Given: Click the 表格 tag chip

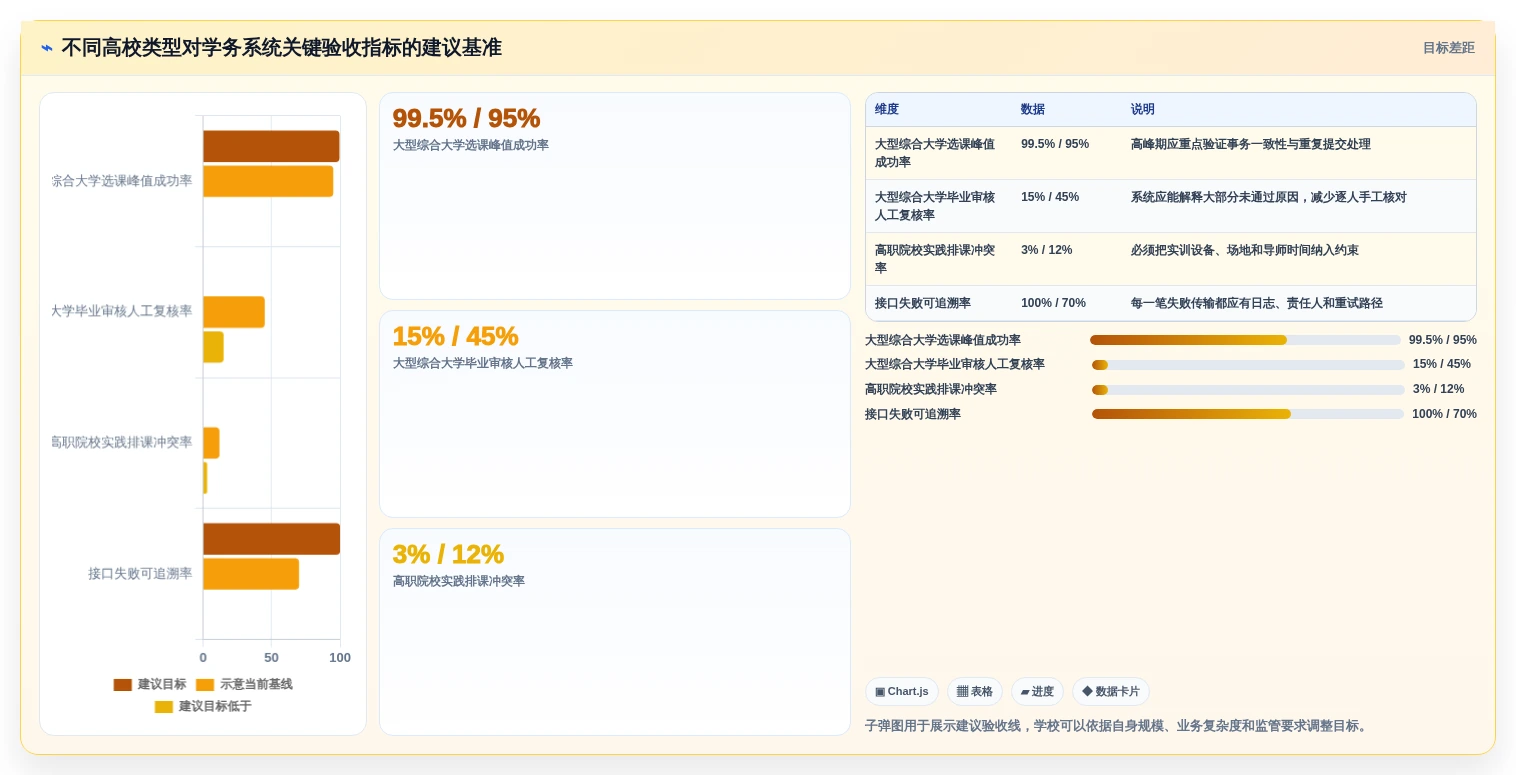Looking at the screenshot, I should (975, 691).
